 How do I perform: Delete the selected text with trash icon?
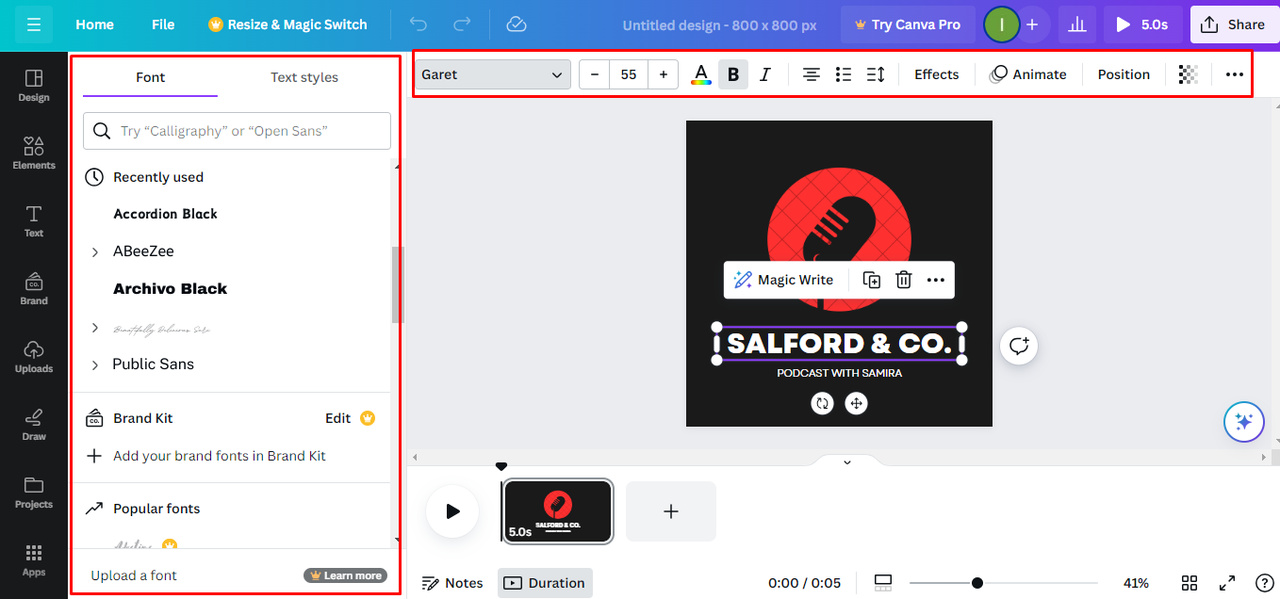tap(903, 280)
